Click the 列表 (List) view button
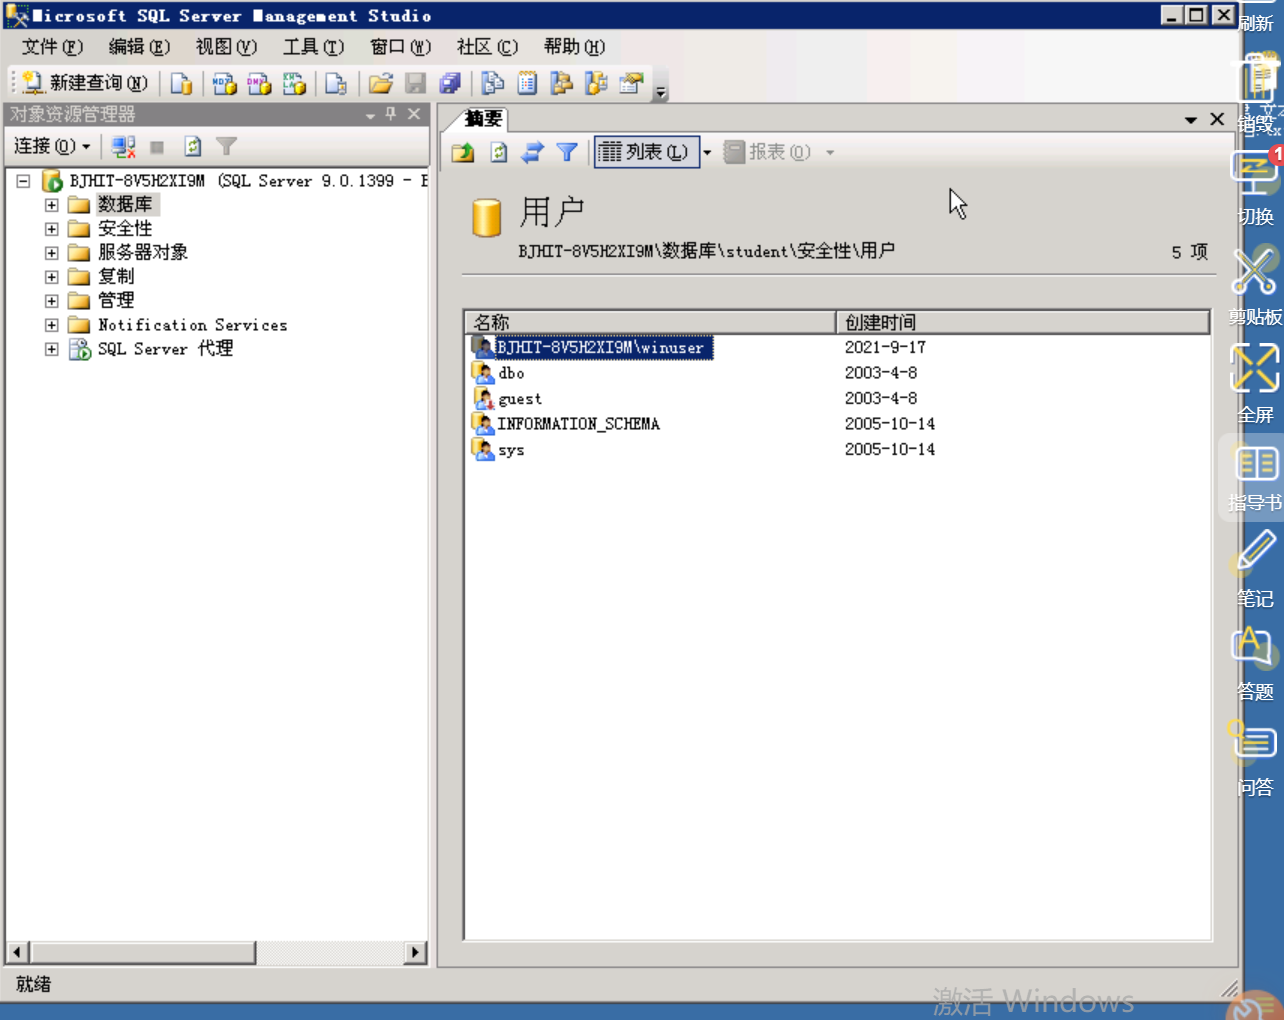Screen dimensions: 1284x1020 click(x=646, y=152)
